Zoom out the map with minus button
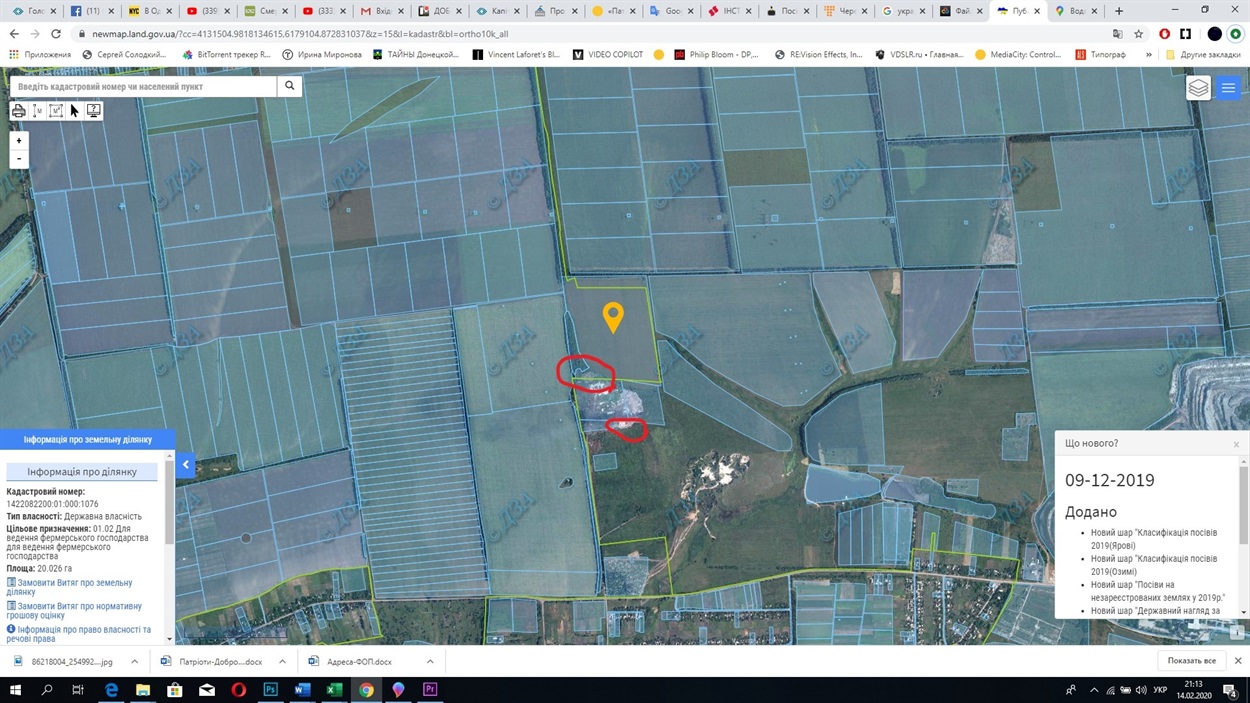This screenshot has width=1250, height=703. 19,159
